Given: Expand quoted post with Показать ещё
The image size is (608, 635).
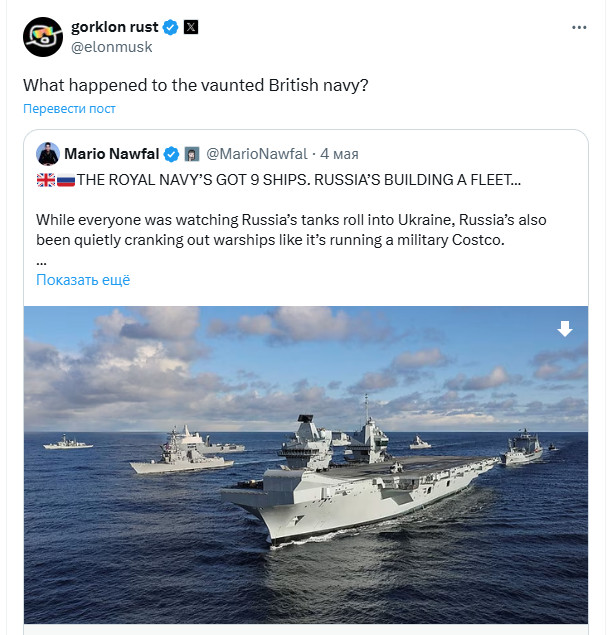Looking at the screenshot, I should click(x=83, y=280).
